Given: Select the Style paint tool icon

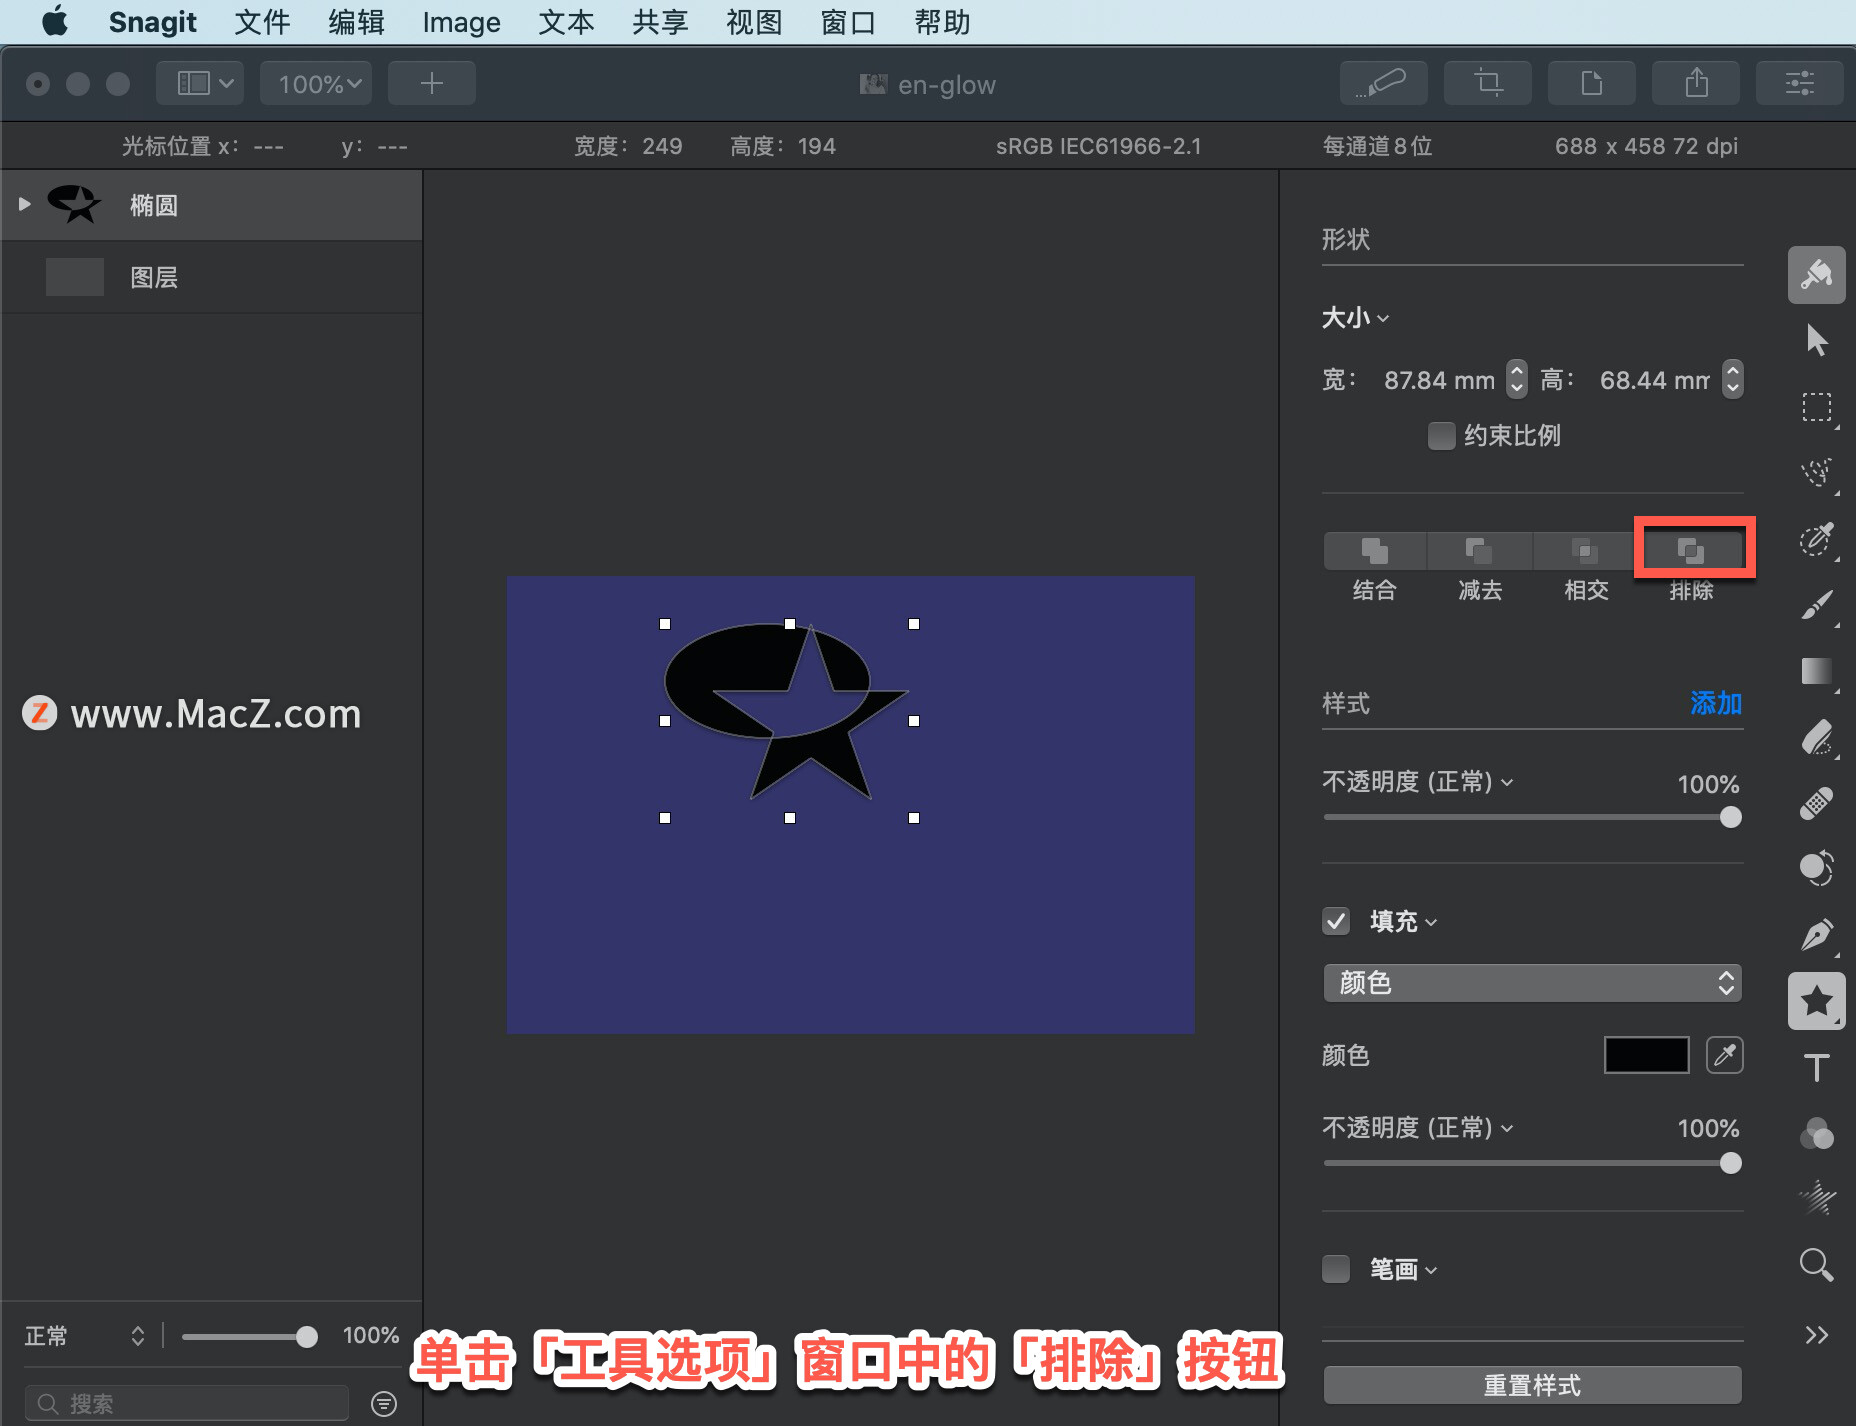Looking at the screenshot, I should [x=1816, y=275].
